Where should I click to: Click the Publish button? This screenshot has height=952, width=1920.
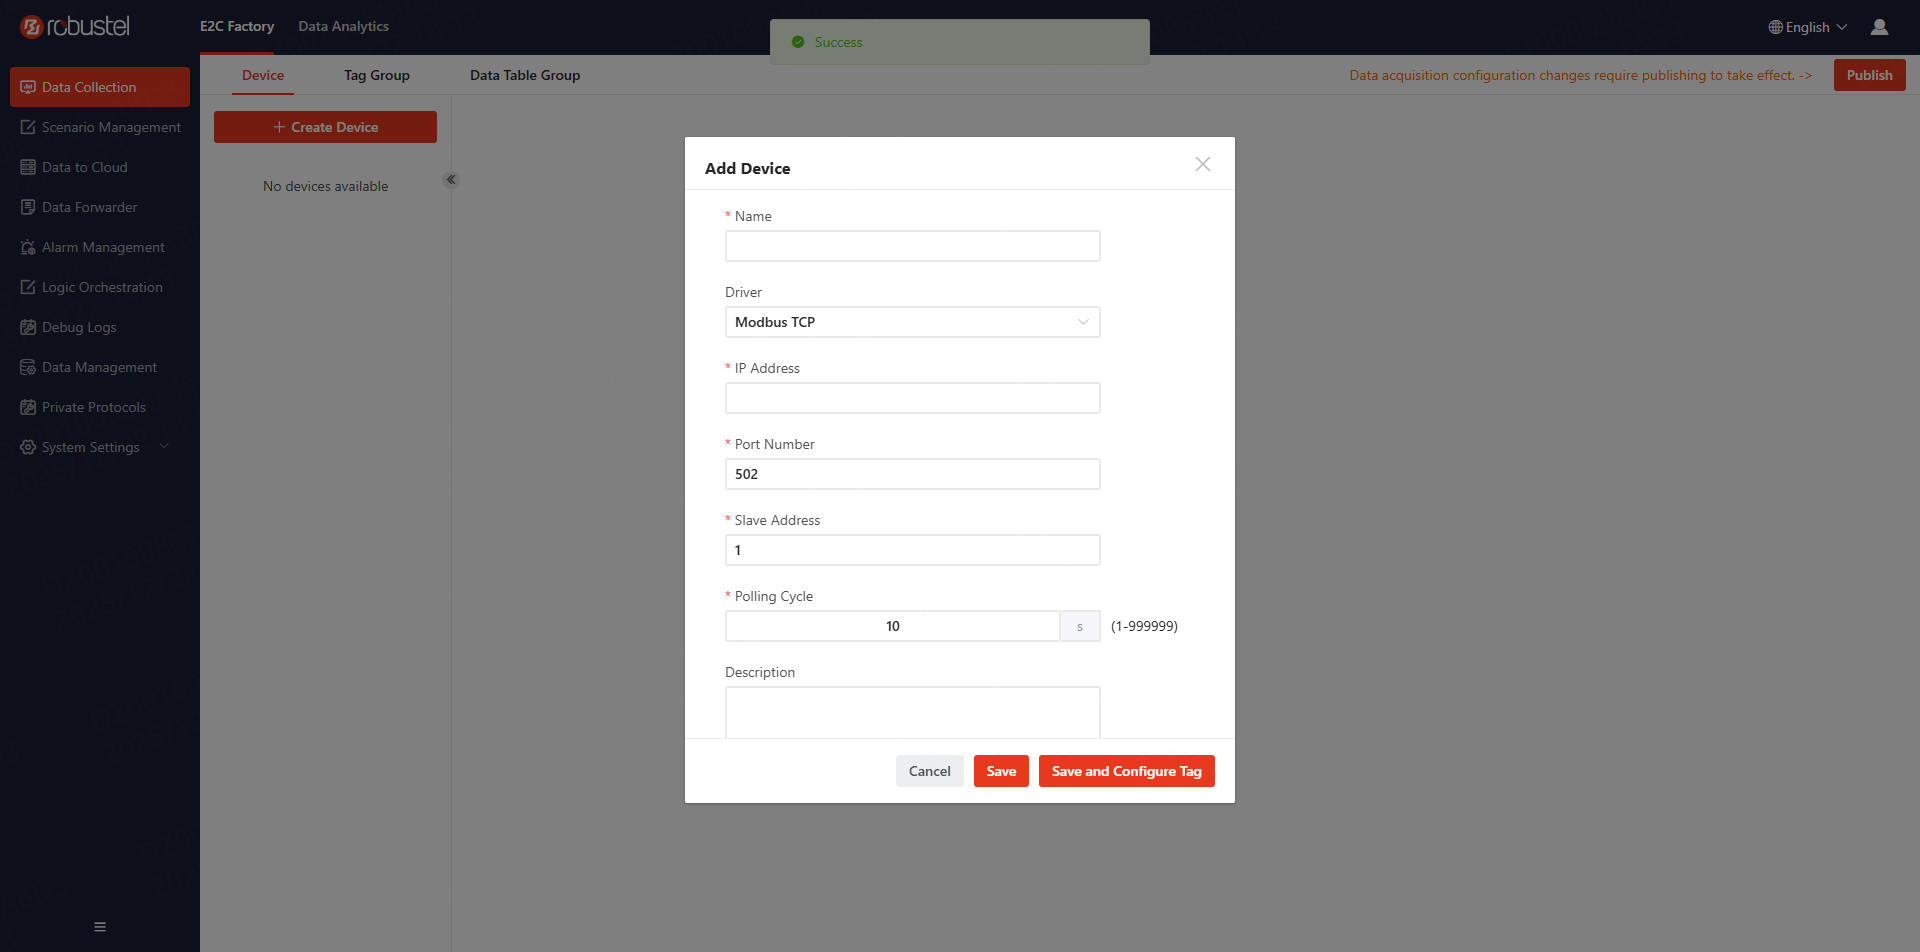(1868, 75)
